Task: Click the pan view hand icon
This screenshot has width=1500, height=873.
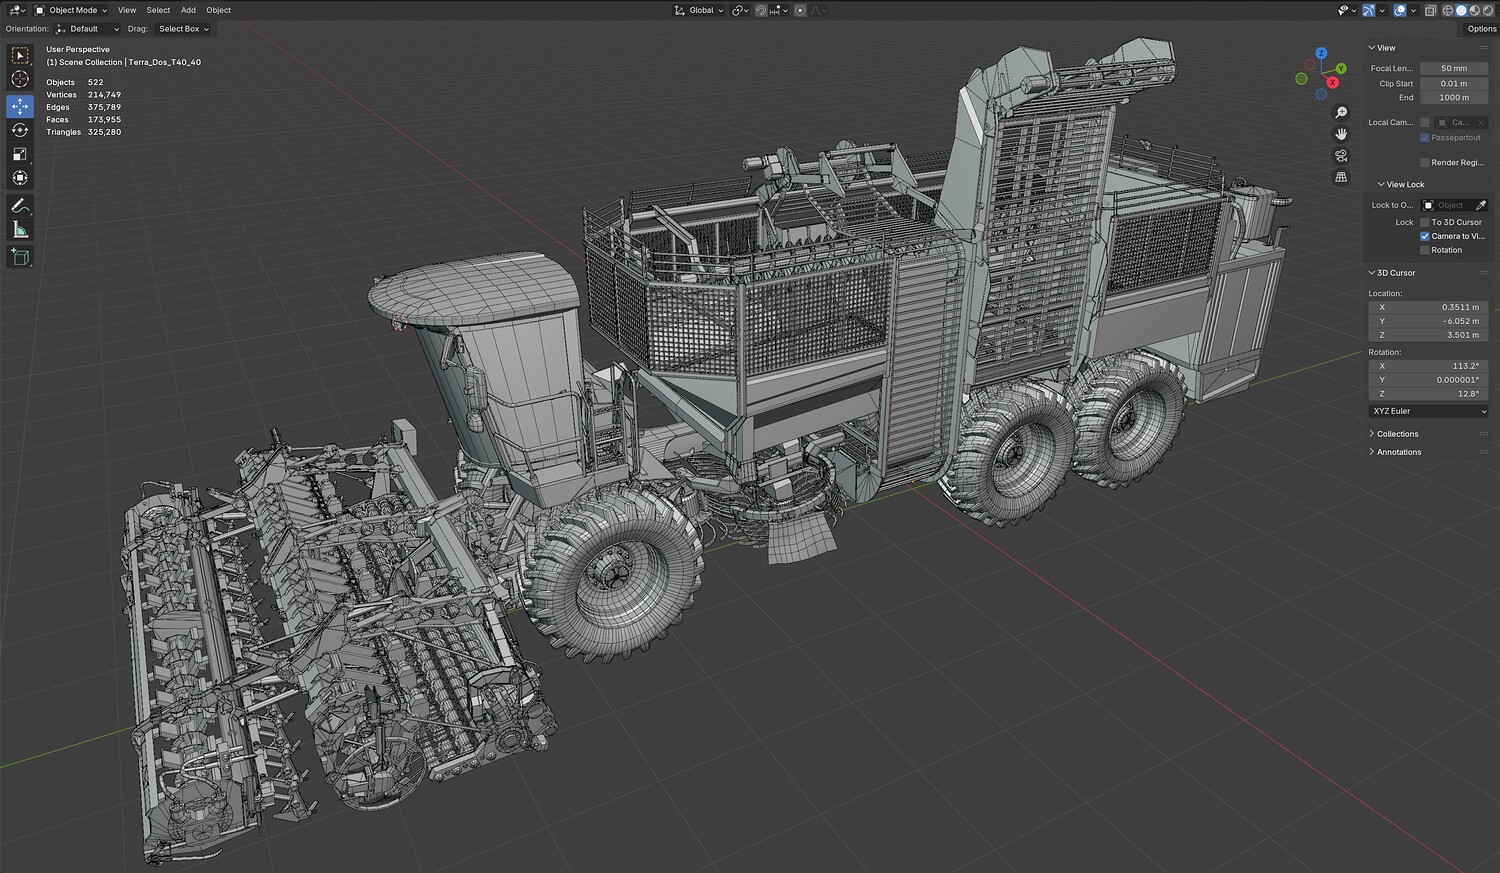Action: 1341,134
